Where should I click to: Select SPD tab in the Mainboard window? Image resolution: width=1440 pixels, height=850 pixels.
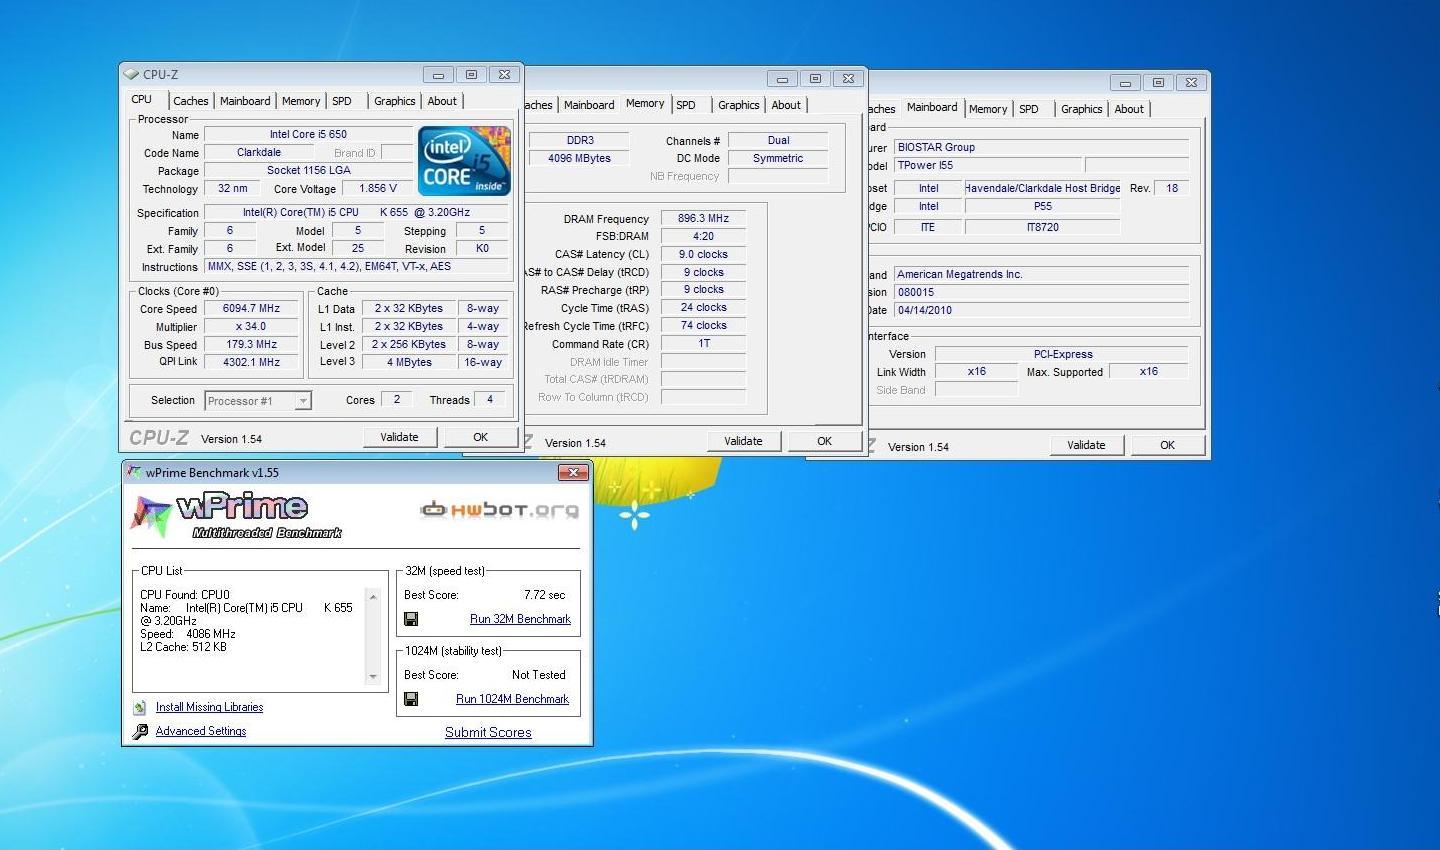click(1029, 109)
